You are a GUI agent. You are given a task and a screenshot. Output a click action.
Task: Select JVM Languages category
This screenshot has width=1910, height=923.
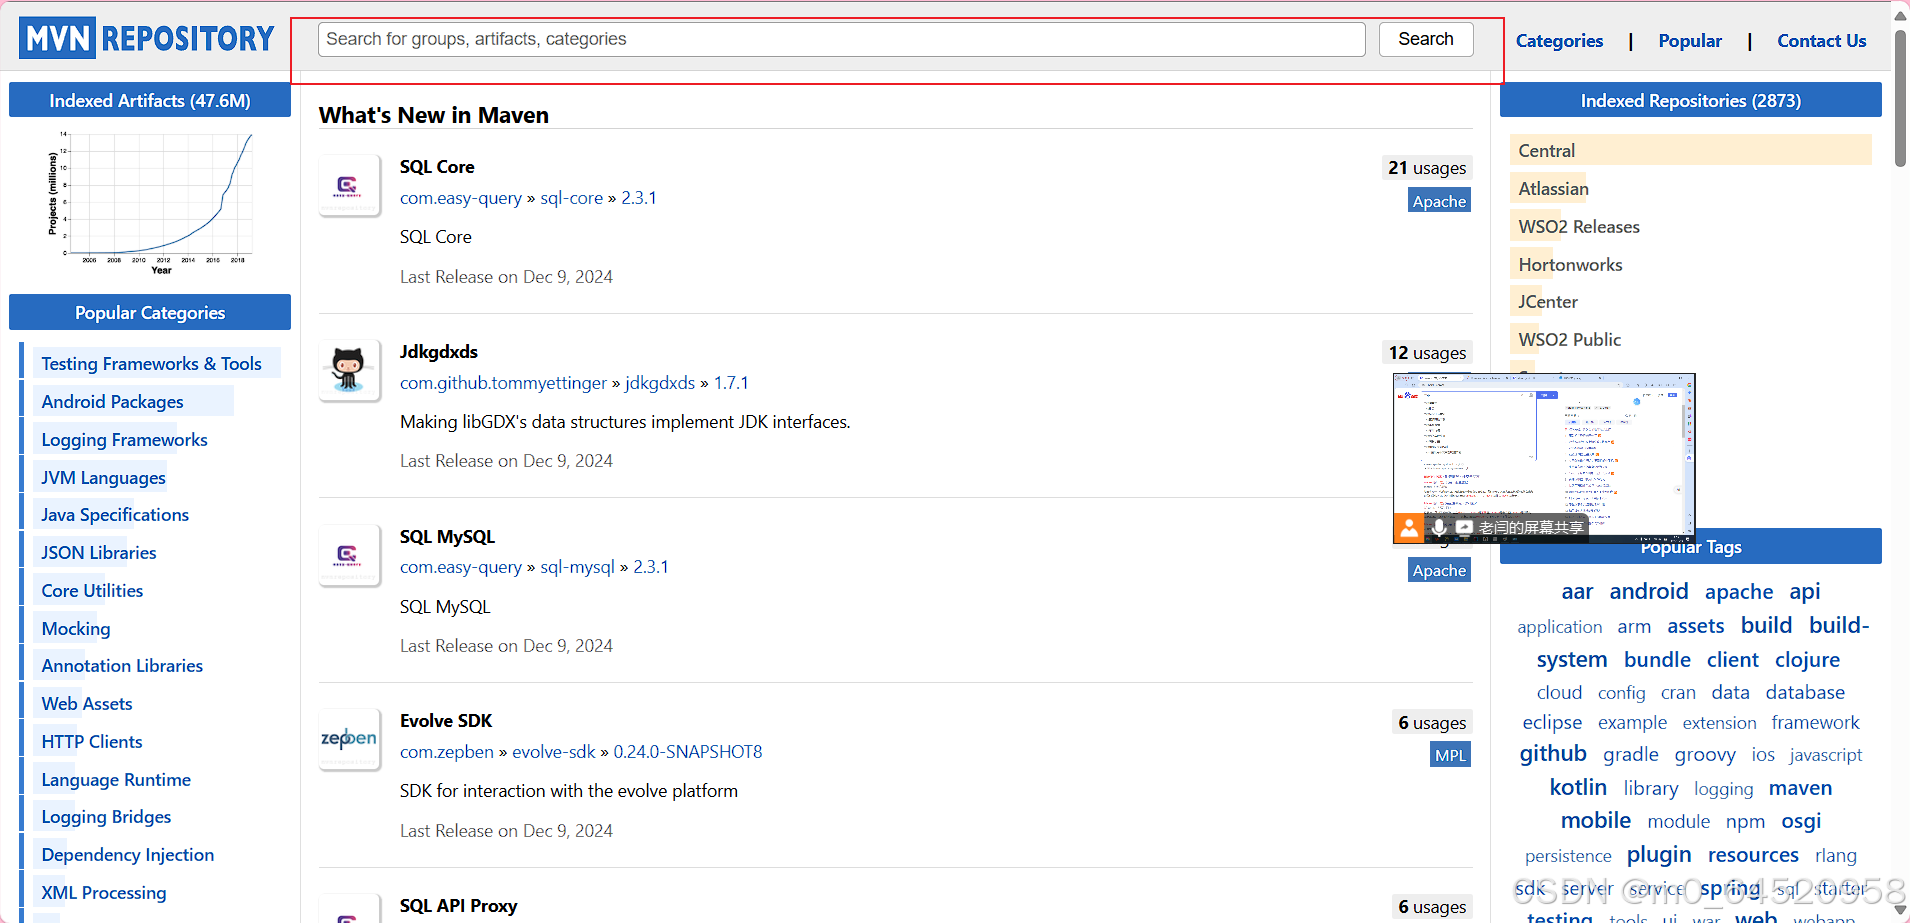pyautogui.click(x=103, y=478)
